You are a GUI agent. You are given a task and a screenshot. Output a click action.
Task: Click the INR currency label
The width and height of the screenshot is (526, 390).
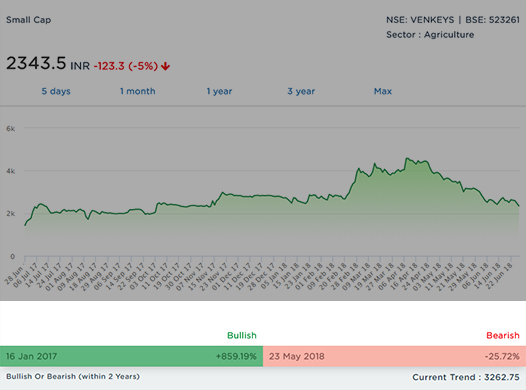80,66
